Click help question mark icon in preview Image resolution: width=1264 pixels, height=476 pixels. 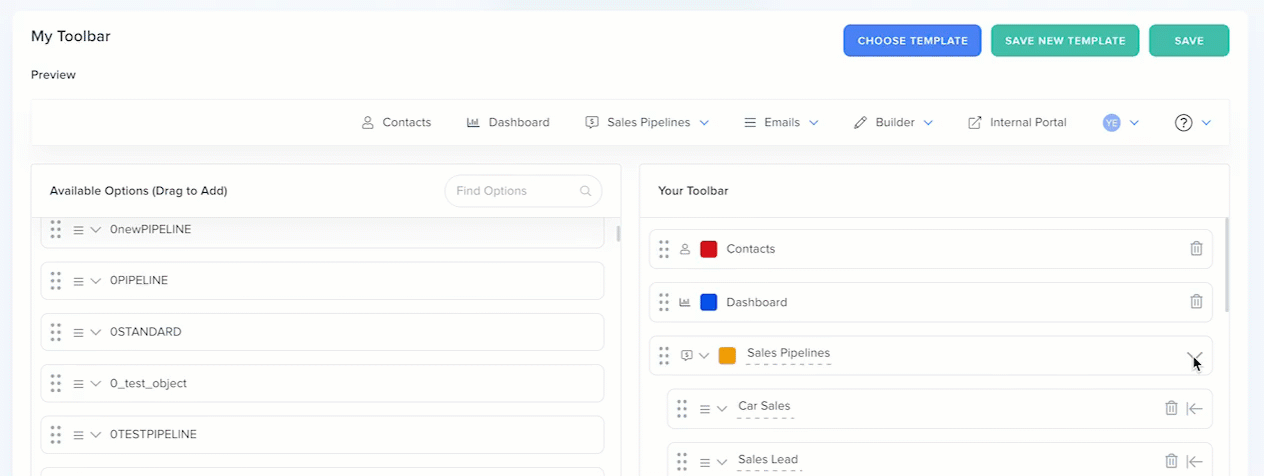[x=1184, y=123]
